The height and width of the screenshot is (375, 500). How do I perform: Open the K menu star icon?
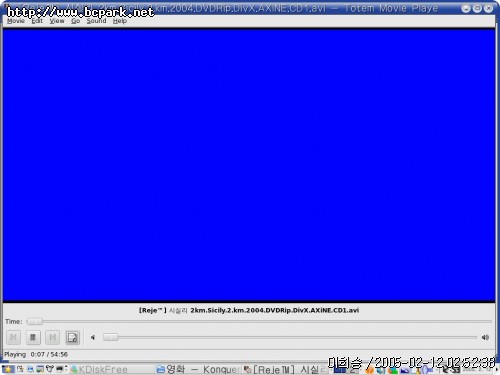point(8,369)
